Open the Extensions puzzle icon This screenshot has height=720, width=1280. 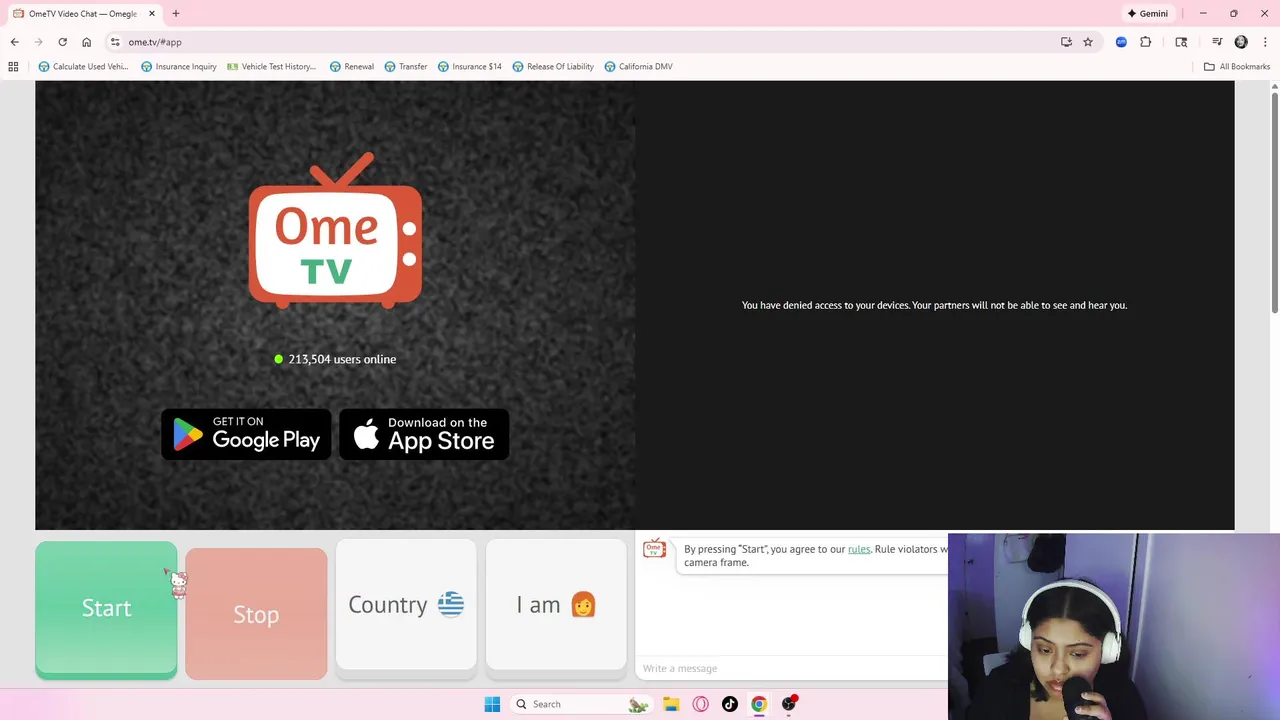(1146, 42)
